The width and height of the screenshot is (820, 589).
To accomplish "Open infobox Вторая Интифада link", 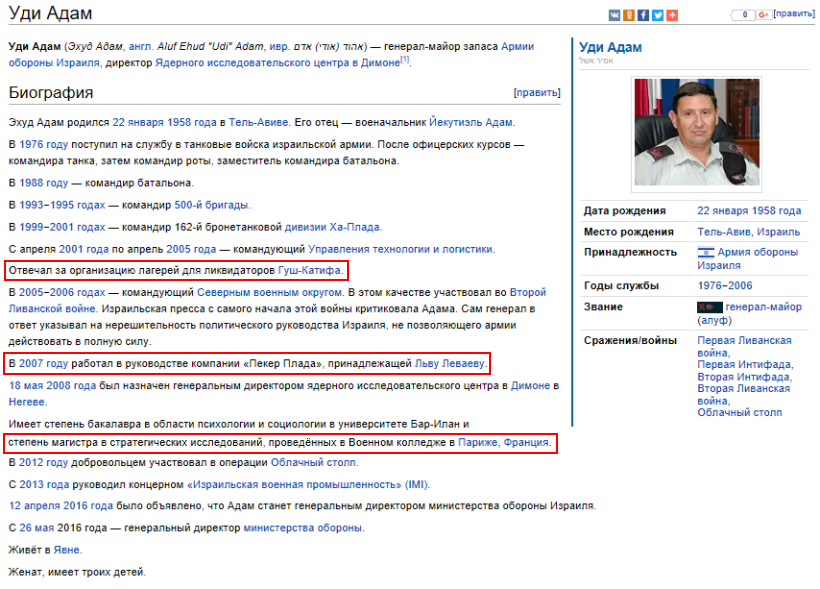I will pos(743,377).
